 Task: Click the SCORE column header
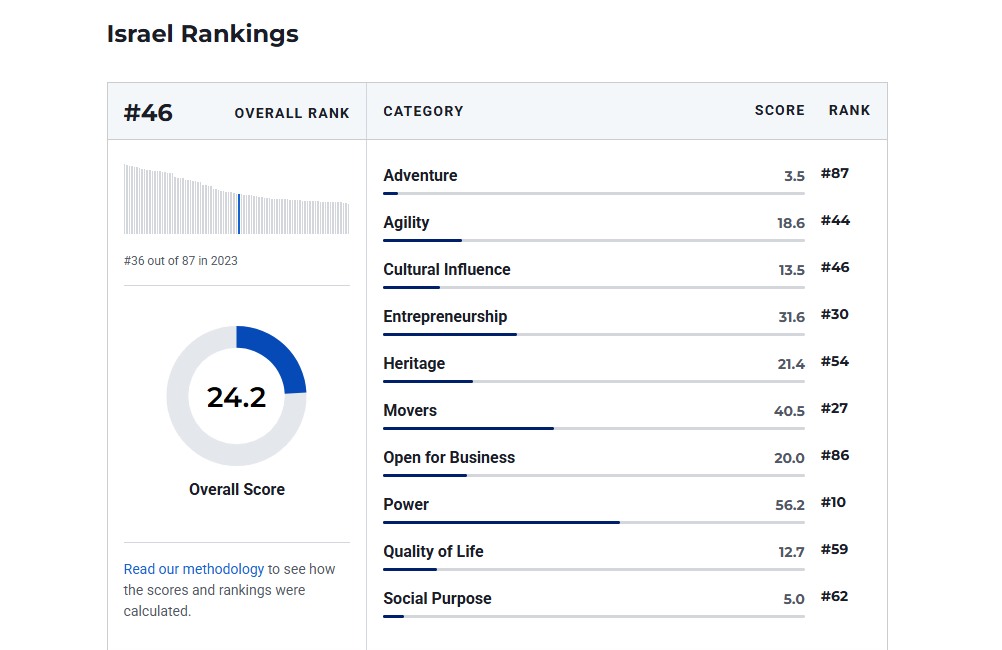[779, 111]
